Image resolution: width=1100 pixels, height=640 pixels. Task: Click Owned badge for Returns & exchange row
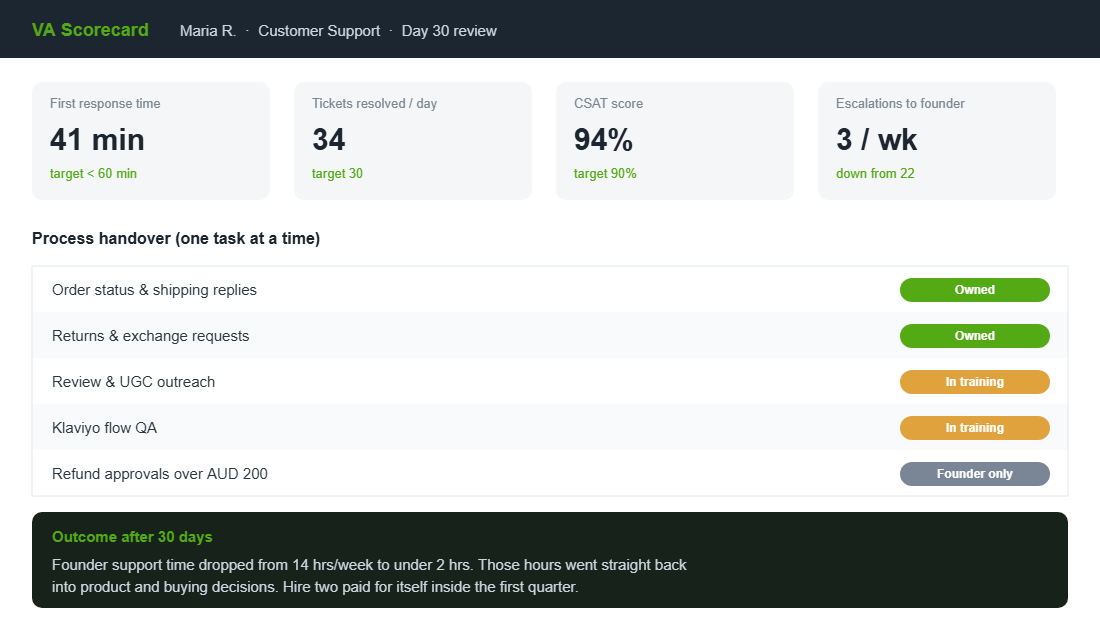(974, 335)
